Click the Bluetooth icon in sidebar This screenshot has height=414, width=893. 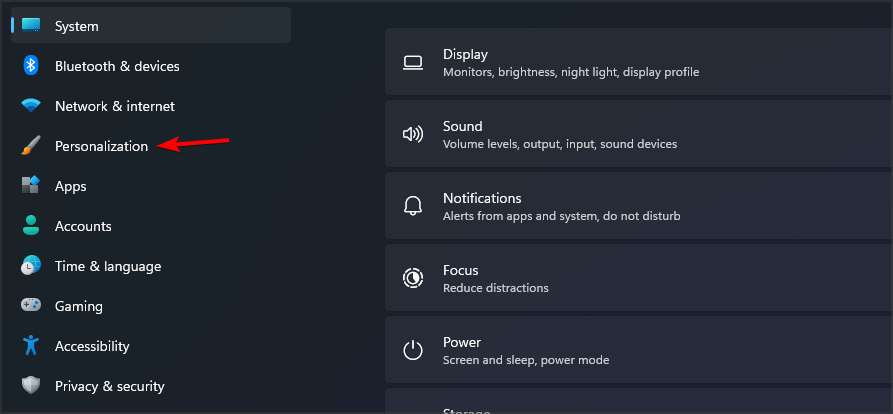point(31,66)
